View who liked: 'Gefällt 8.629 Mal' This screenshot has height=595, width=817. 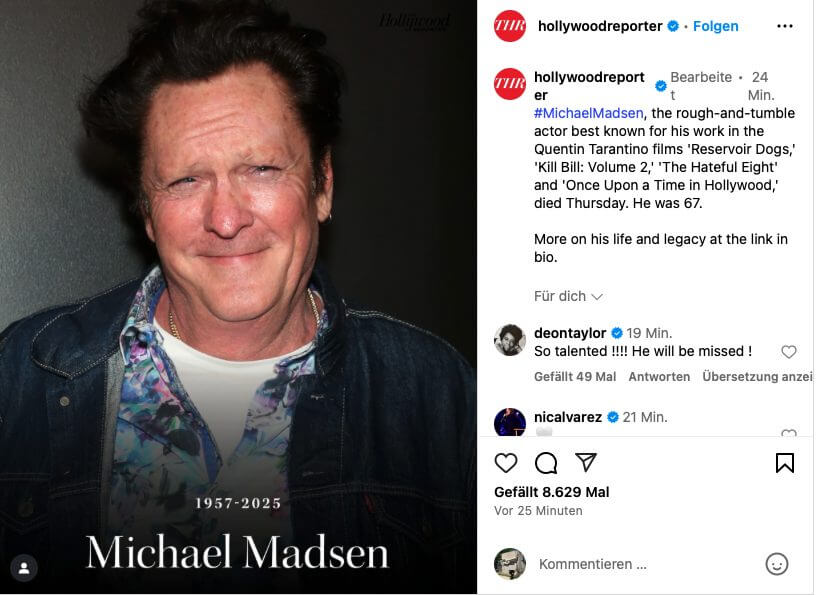point(552,492)
